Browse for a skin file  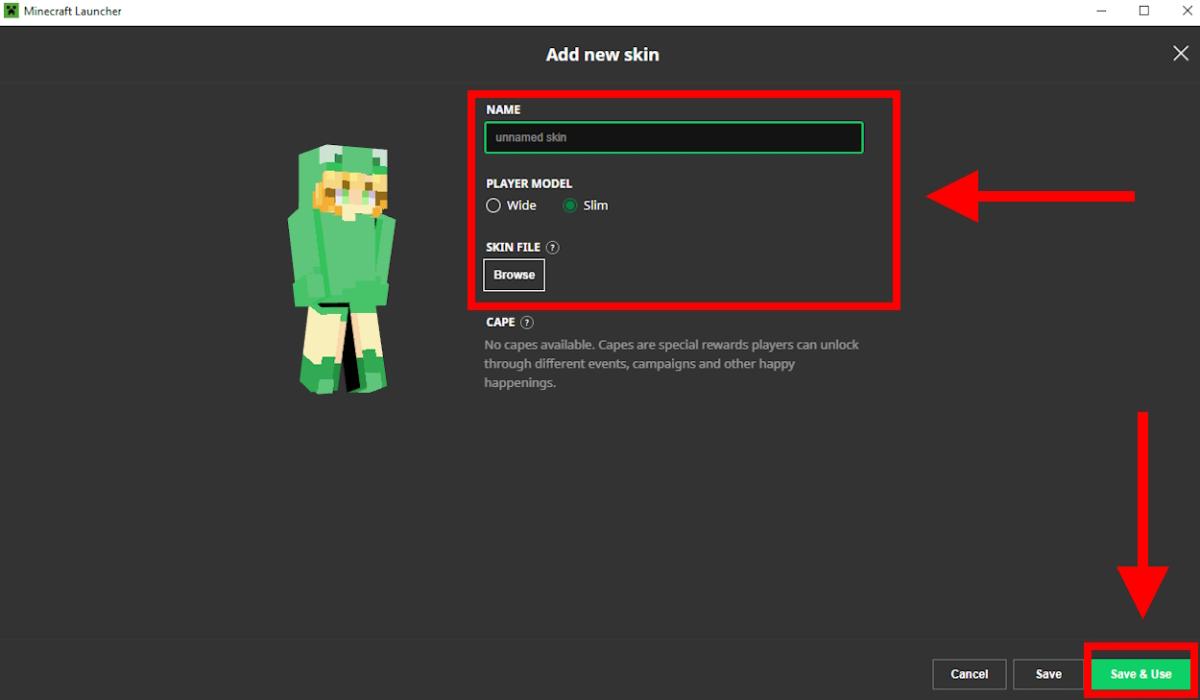[513, 275]
